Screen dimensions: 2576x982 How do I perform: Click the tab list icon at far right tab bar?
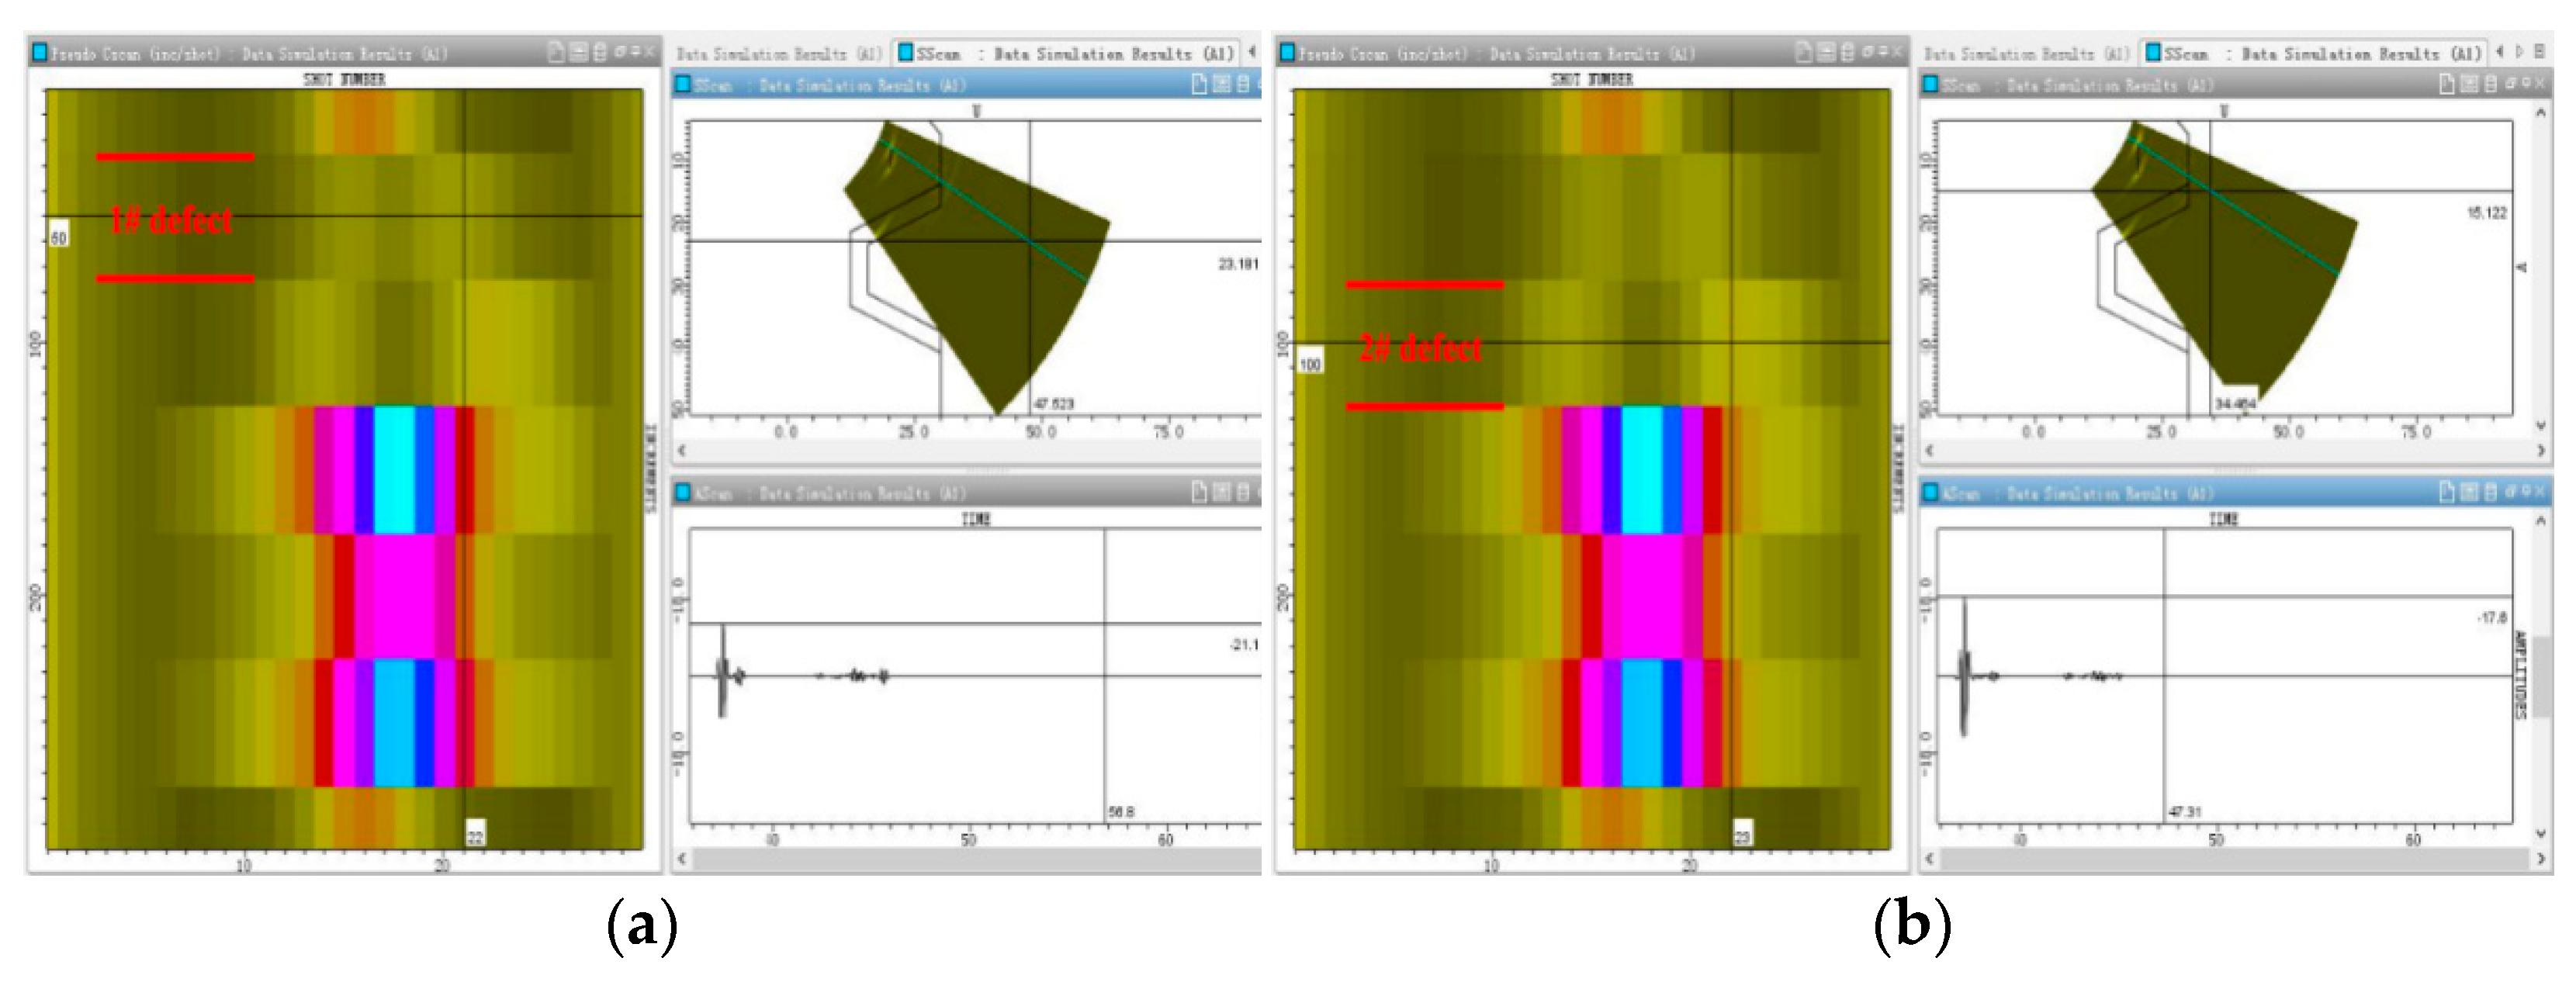2539,52
